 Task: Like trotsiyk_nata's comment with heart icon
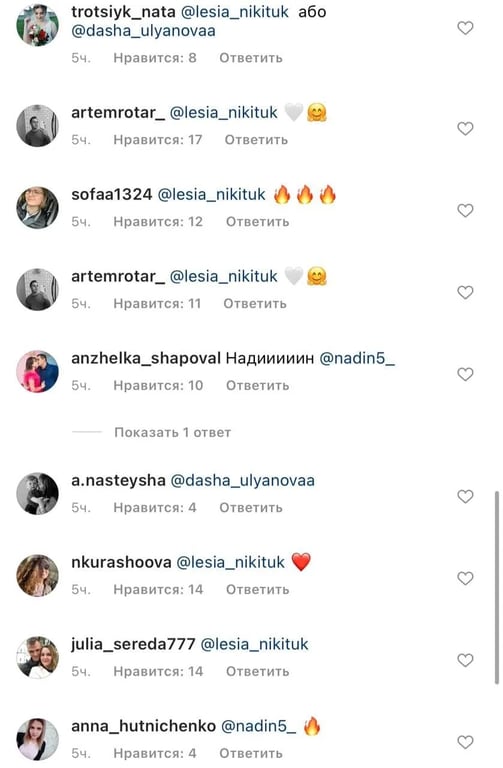(x=465, y=28)
